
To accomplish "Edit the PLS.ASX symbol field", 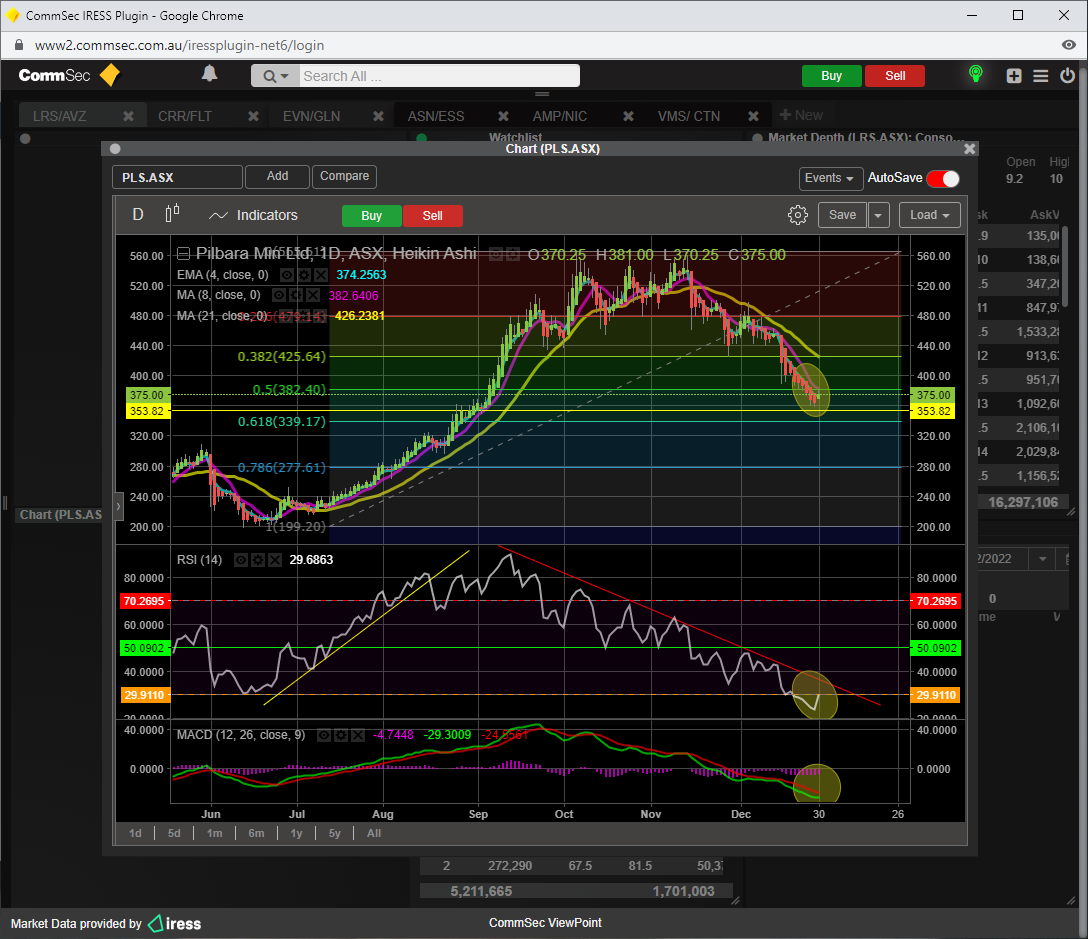I will [x=178, y=177].
